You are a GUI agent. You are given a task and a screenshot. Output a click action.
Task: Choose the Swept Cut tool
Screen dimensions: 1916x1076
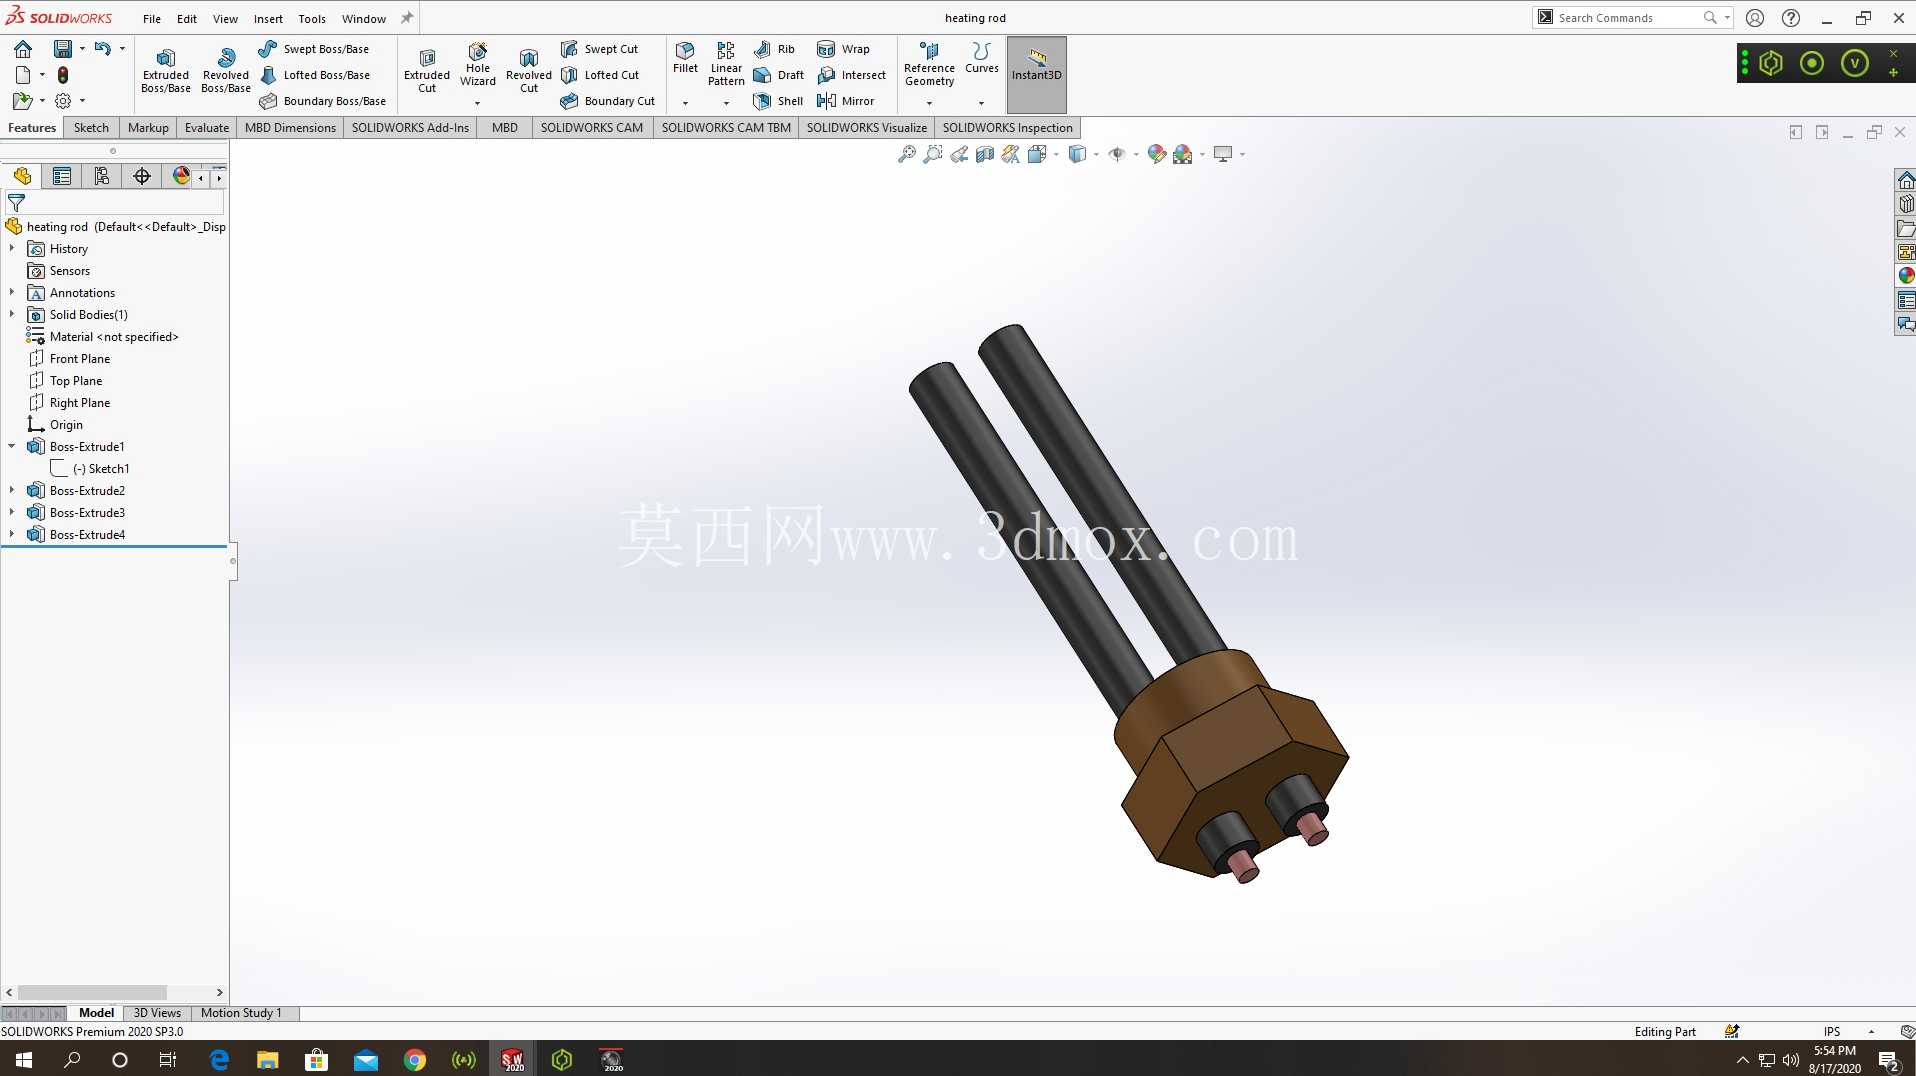(599, 49)
